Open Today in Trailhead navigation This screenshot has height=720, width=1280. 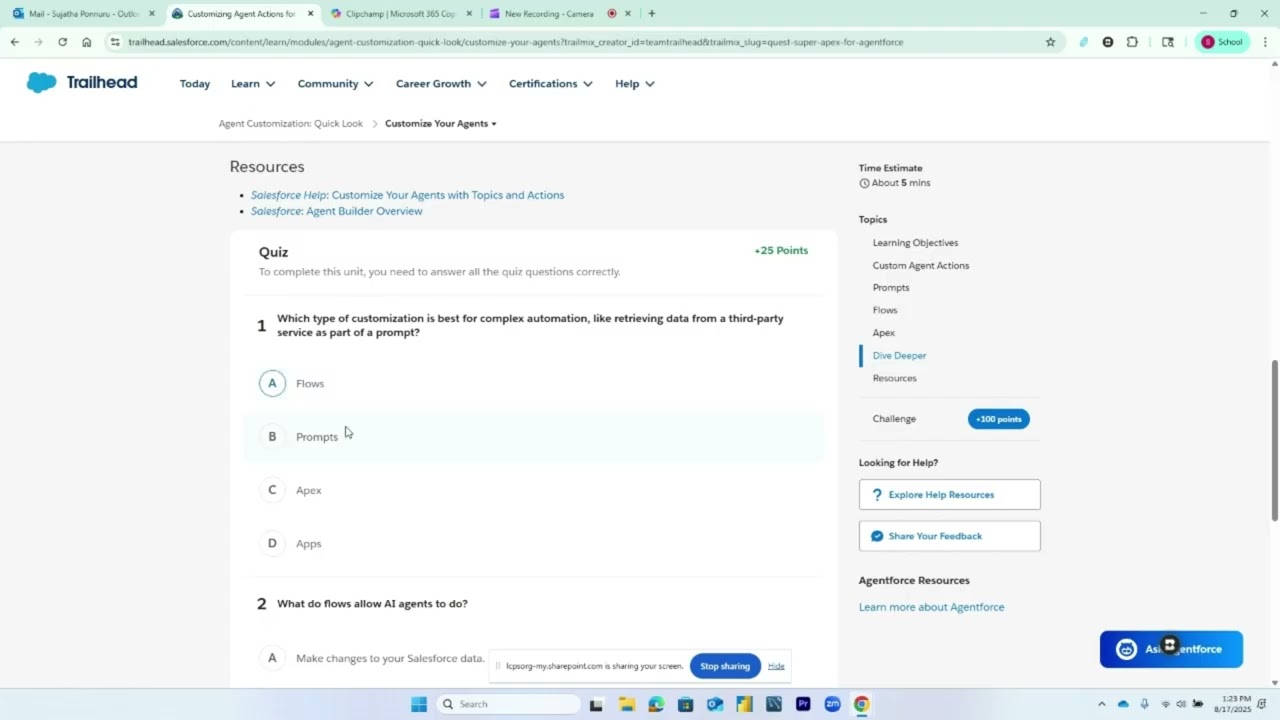pos(195,84)
